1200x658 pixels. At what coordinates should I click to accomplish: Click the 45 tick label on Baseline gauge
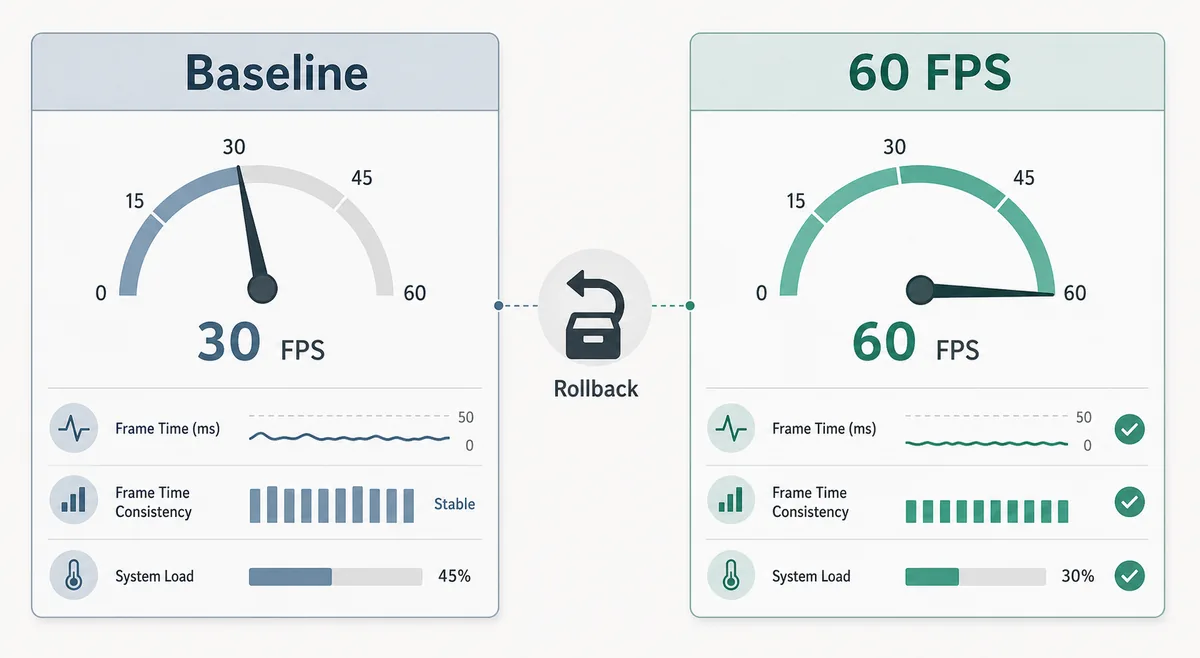pos(361,178)
